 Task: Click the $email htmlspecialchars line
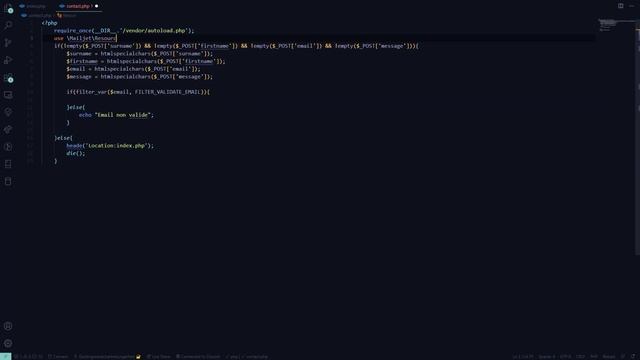click(133, 69)
